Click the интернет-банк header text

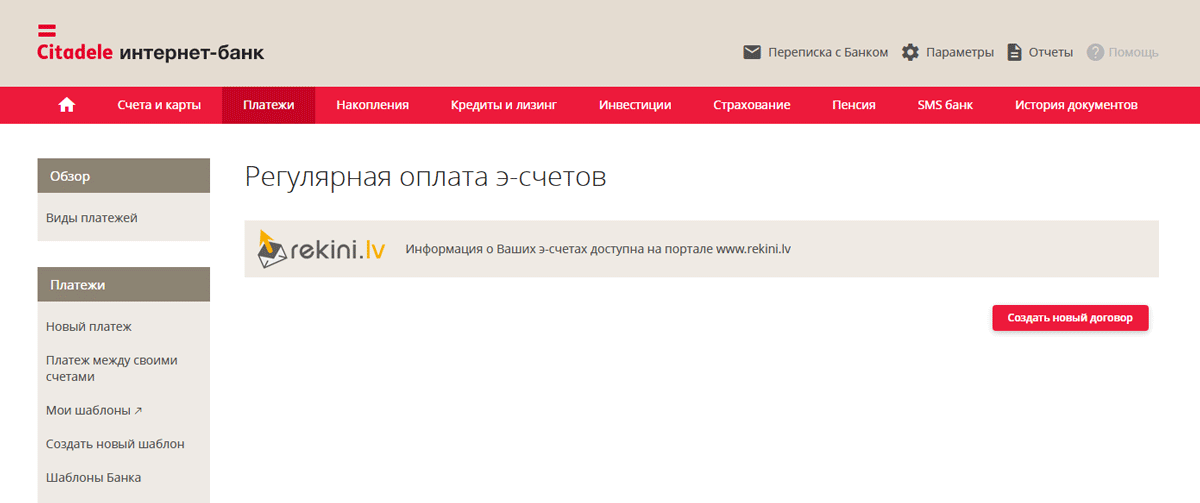coord(192,53)
